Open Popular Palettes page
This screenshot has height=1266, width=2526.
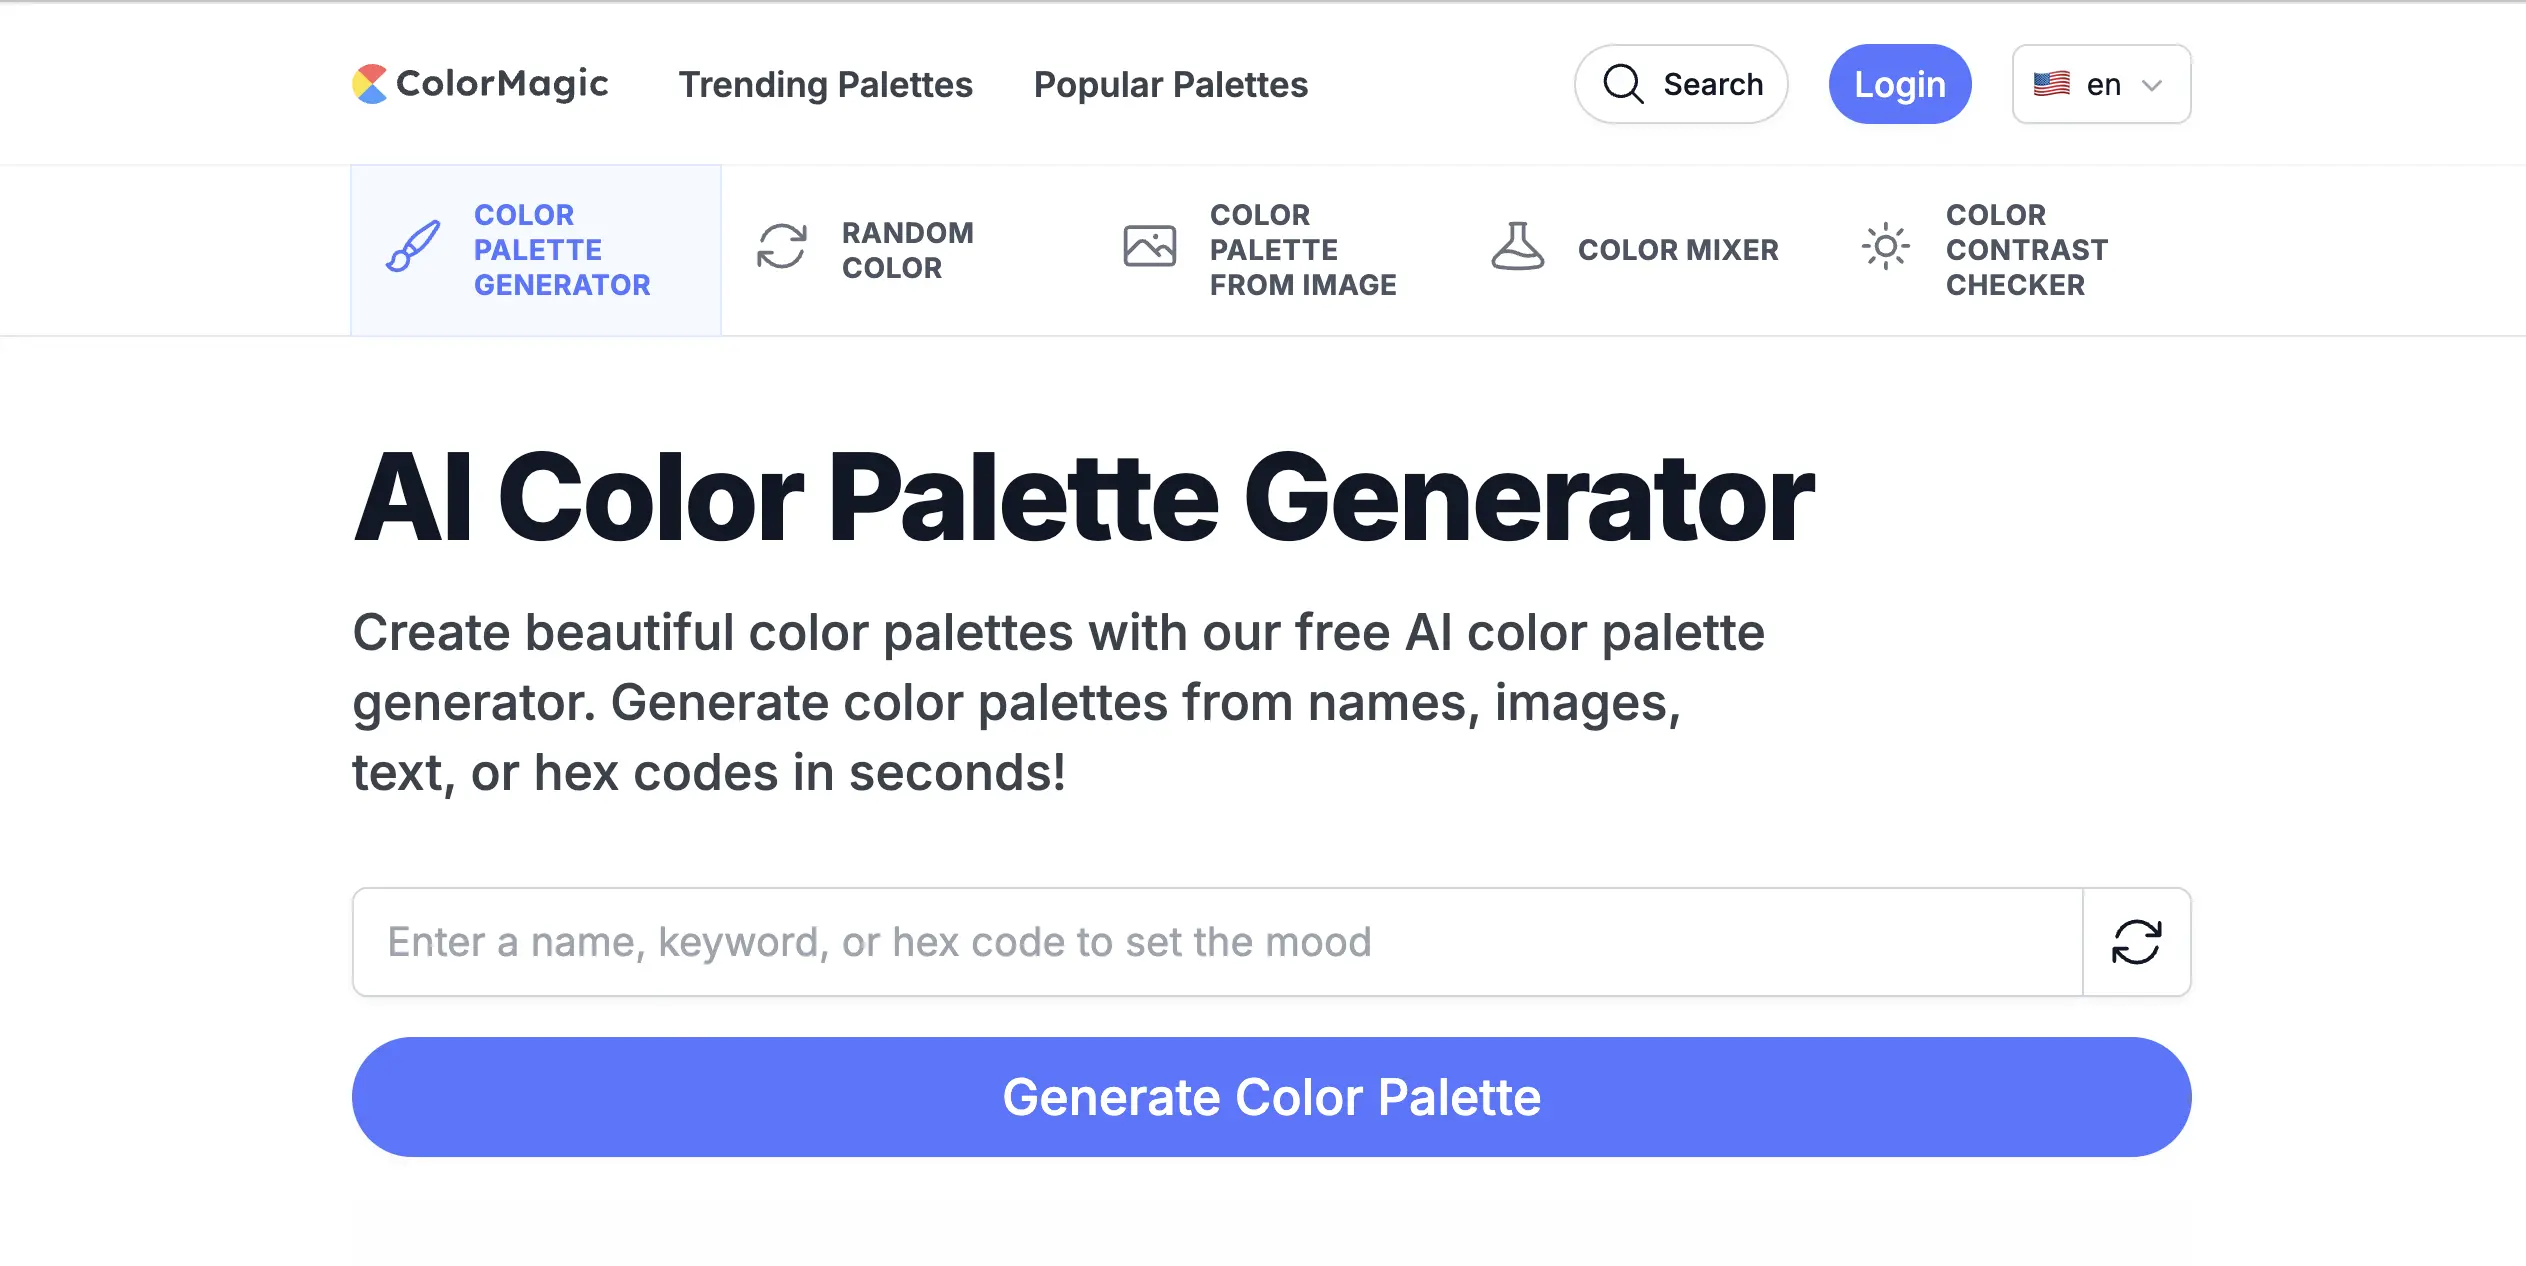pos(1170,84)
